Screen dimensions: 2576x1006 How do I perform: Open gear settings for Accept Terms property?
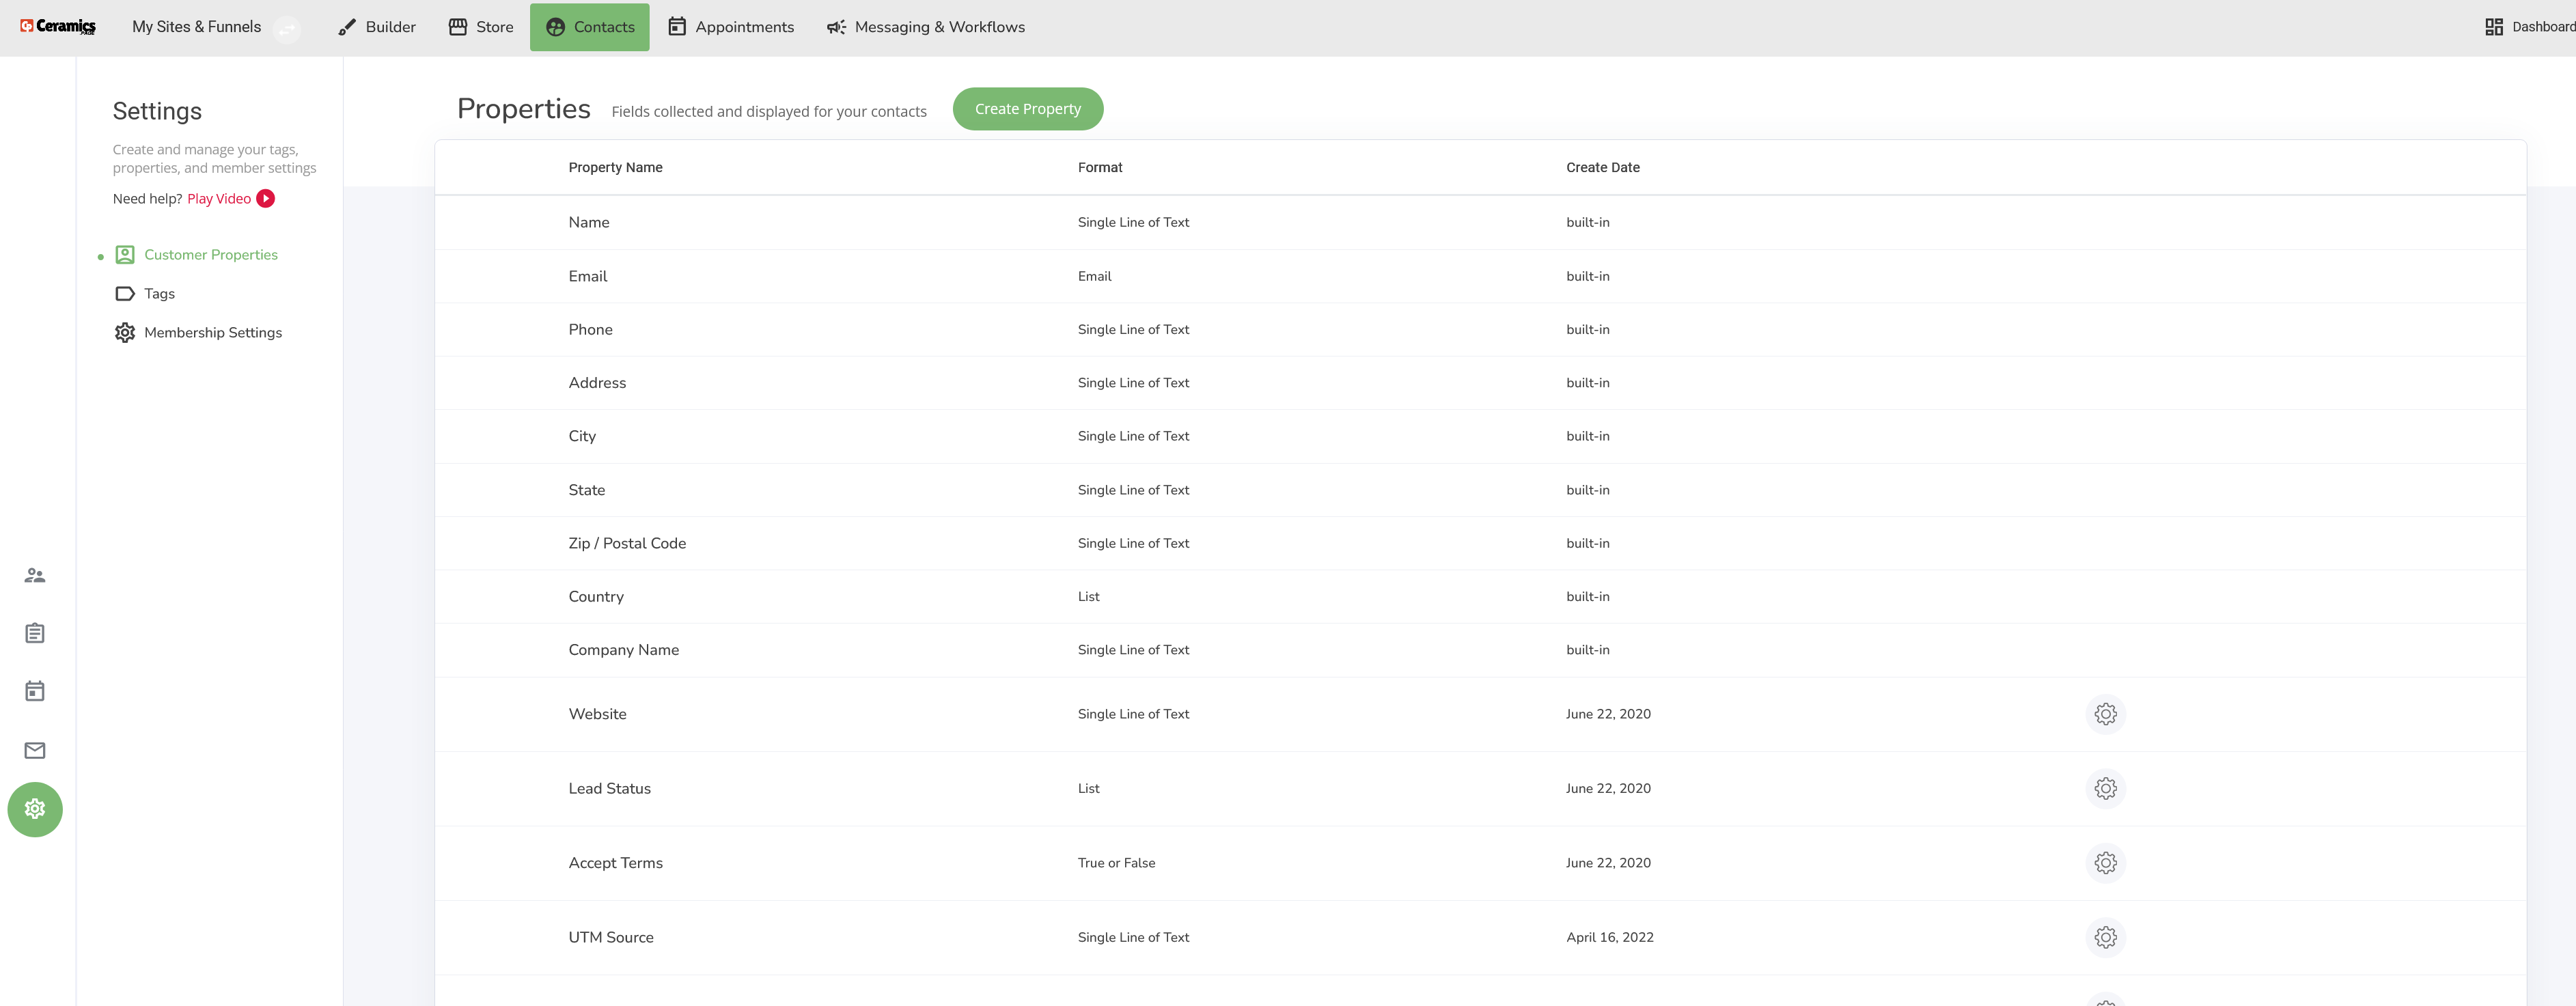tap(2106, 863)
